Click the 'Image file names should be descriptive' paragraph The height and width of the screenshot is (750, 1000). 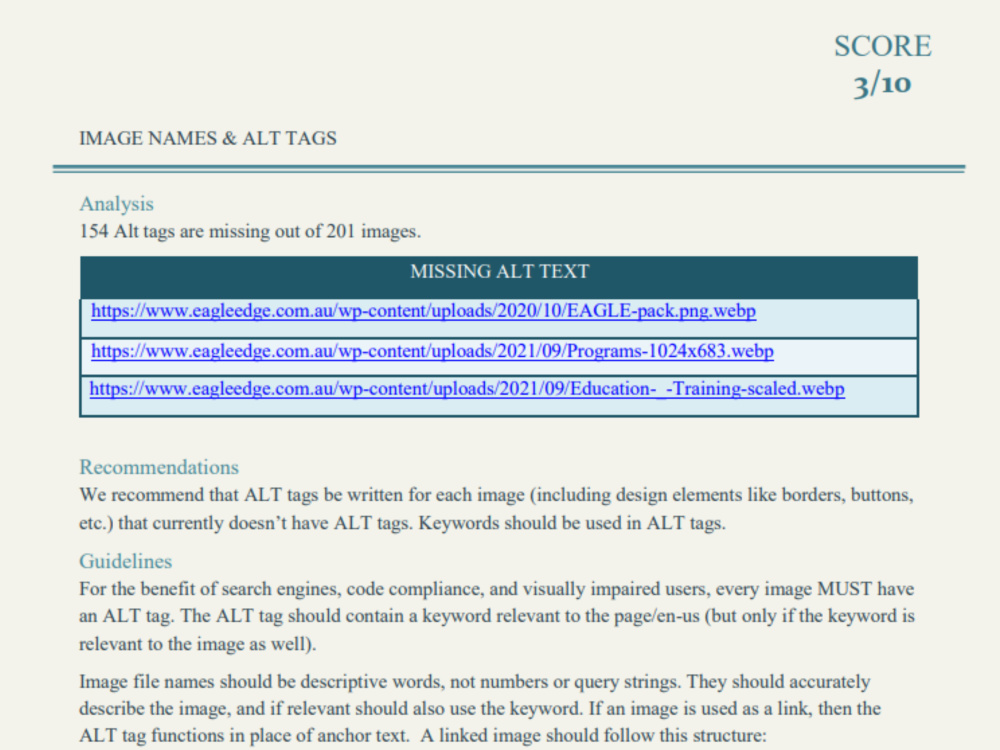coord(480,709)
